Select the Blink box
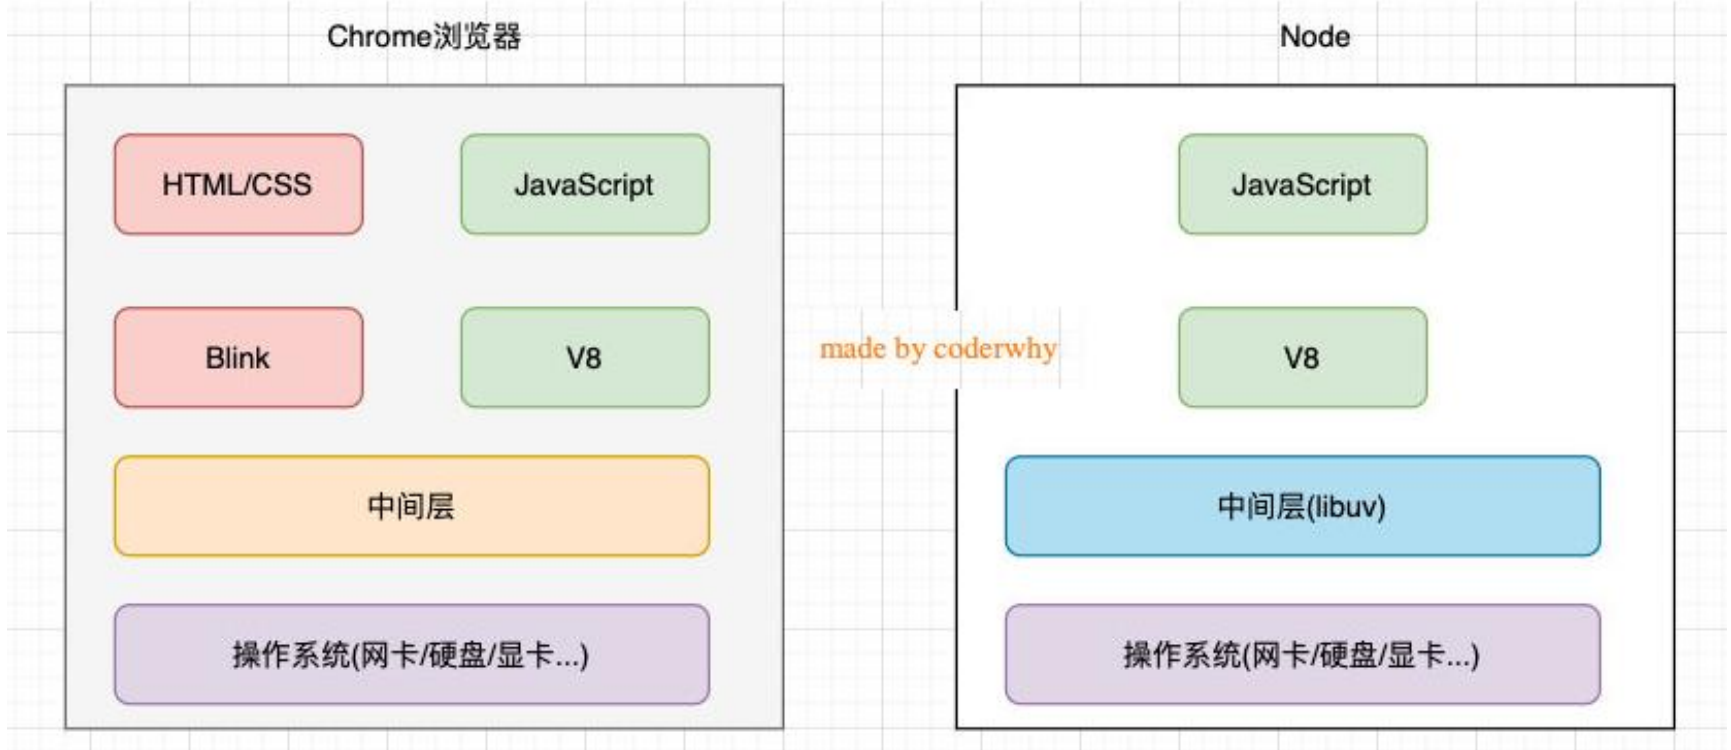 click(x=238, y=357)
